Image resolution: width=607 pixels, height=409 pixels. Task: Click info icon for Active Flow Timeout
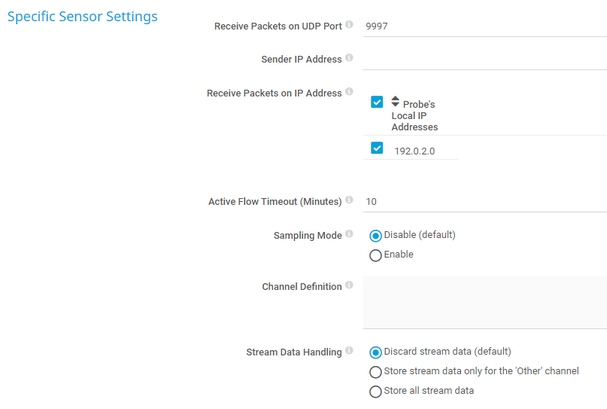coord(350,200)
